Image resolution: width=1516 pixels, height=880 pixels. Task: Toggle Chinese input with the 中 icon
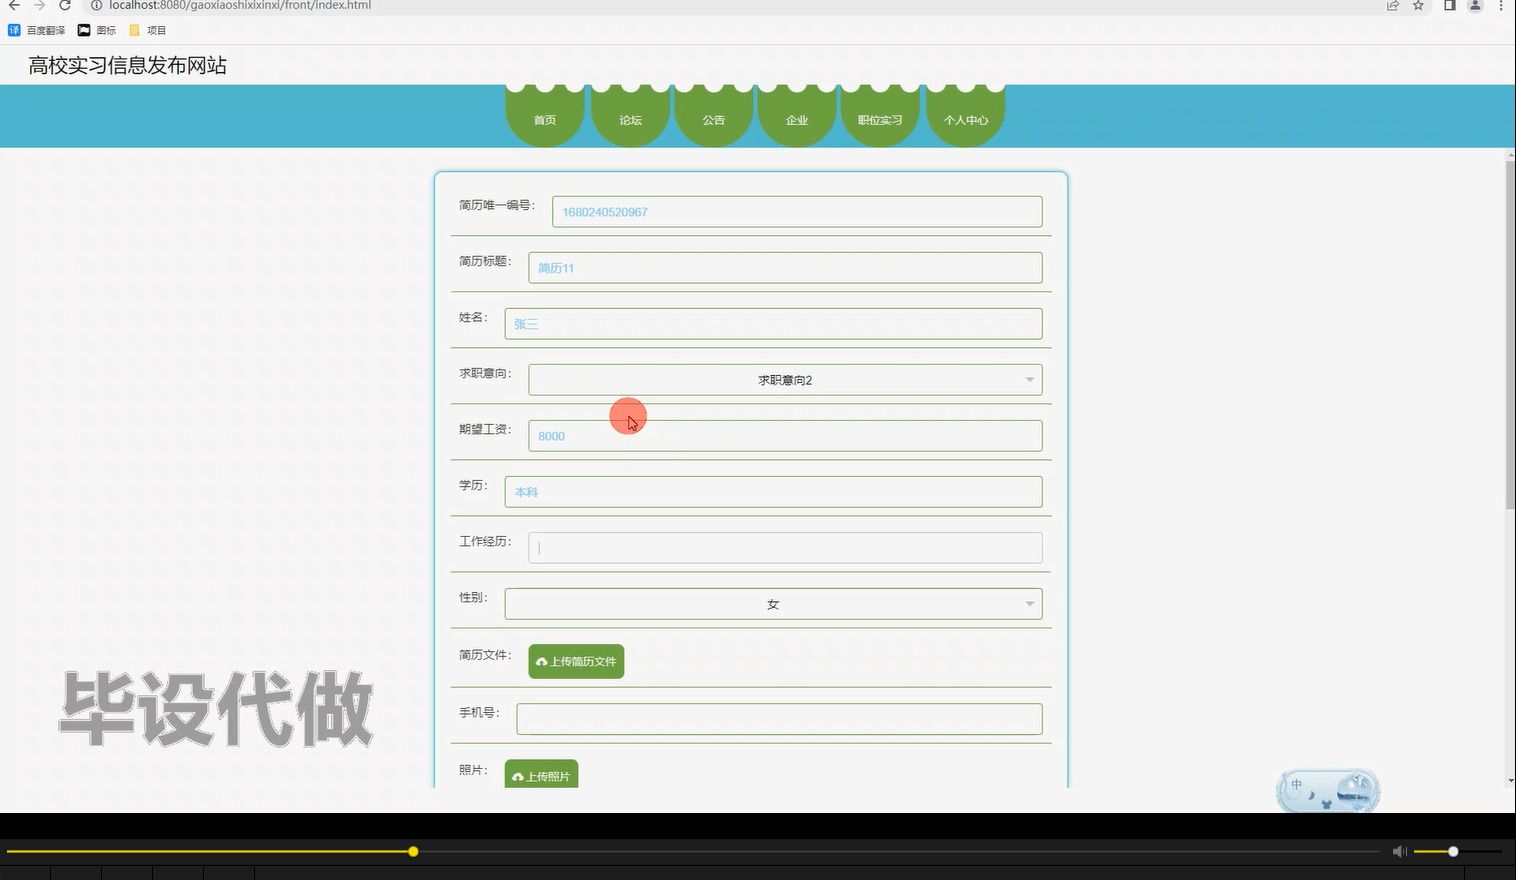tap(1298, 784)
